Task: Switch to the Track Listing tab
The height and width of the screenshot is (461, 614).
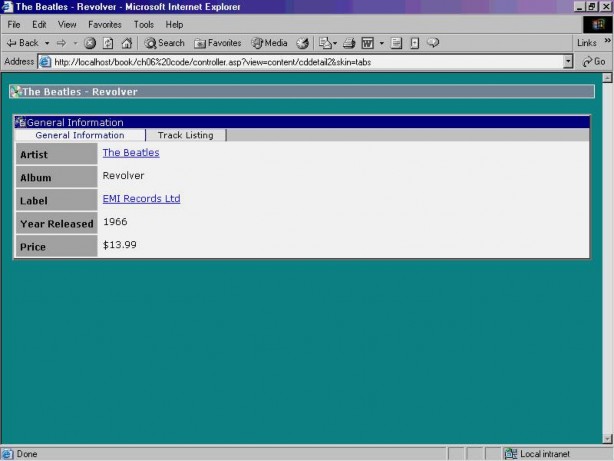Action: tap(185, 135)
